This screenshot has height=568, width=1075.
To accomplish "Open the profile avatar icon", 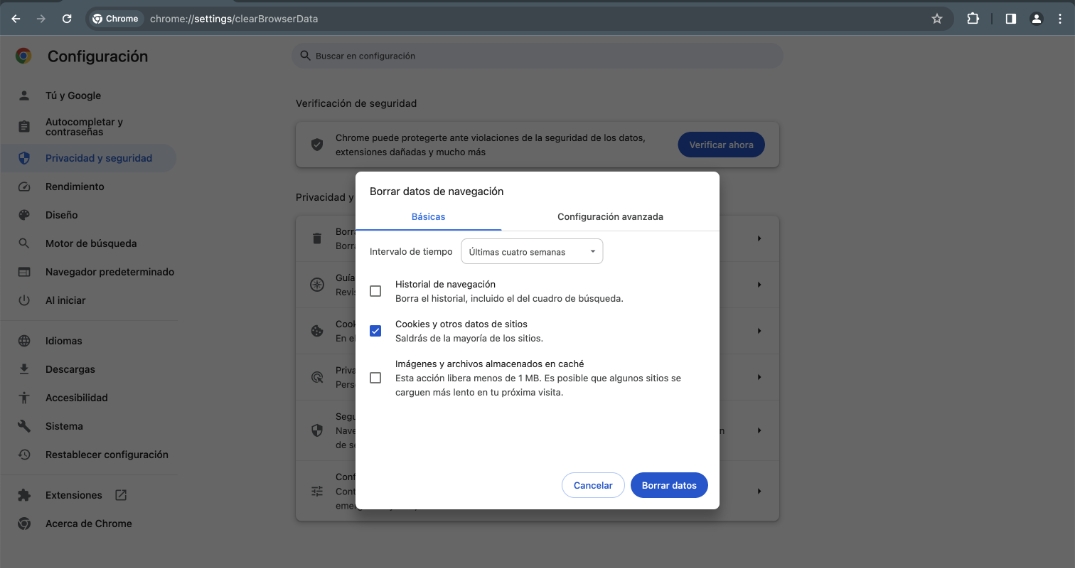I will point(1037,19).
